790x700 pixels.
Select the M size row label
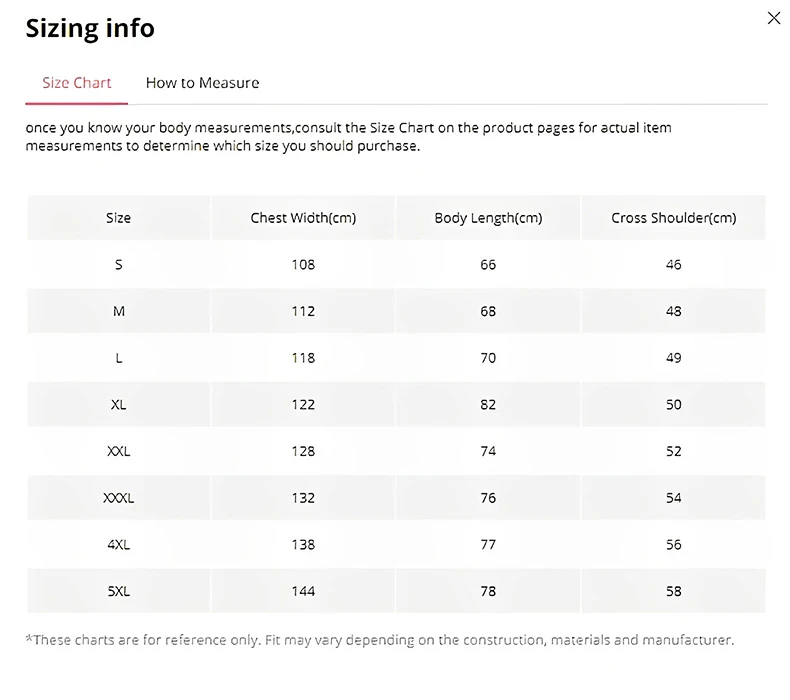(x=119, y=311)
